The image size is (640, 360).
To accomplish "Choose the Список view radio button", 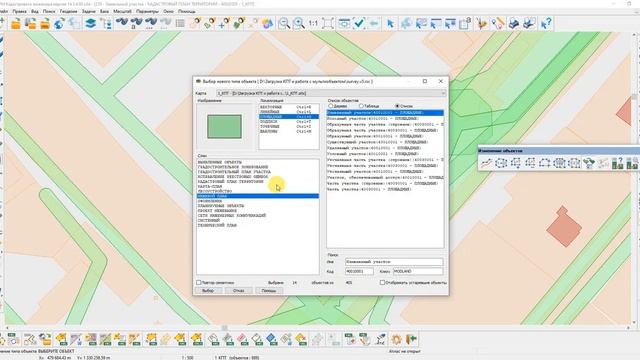I will click(397, 106).
